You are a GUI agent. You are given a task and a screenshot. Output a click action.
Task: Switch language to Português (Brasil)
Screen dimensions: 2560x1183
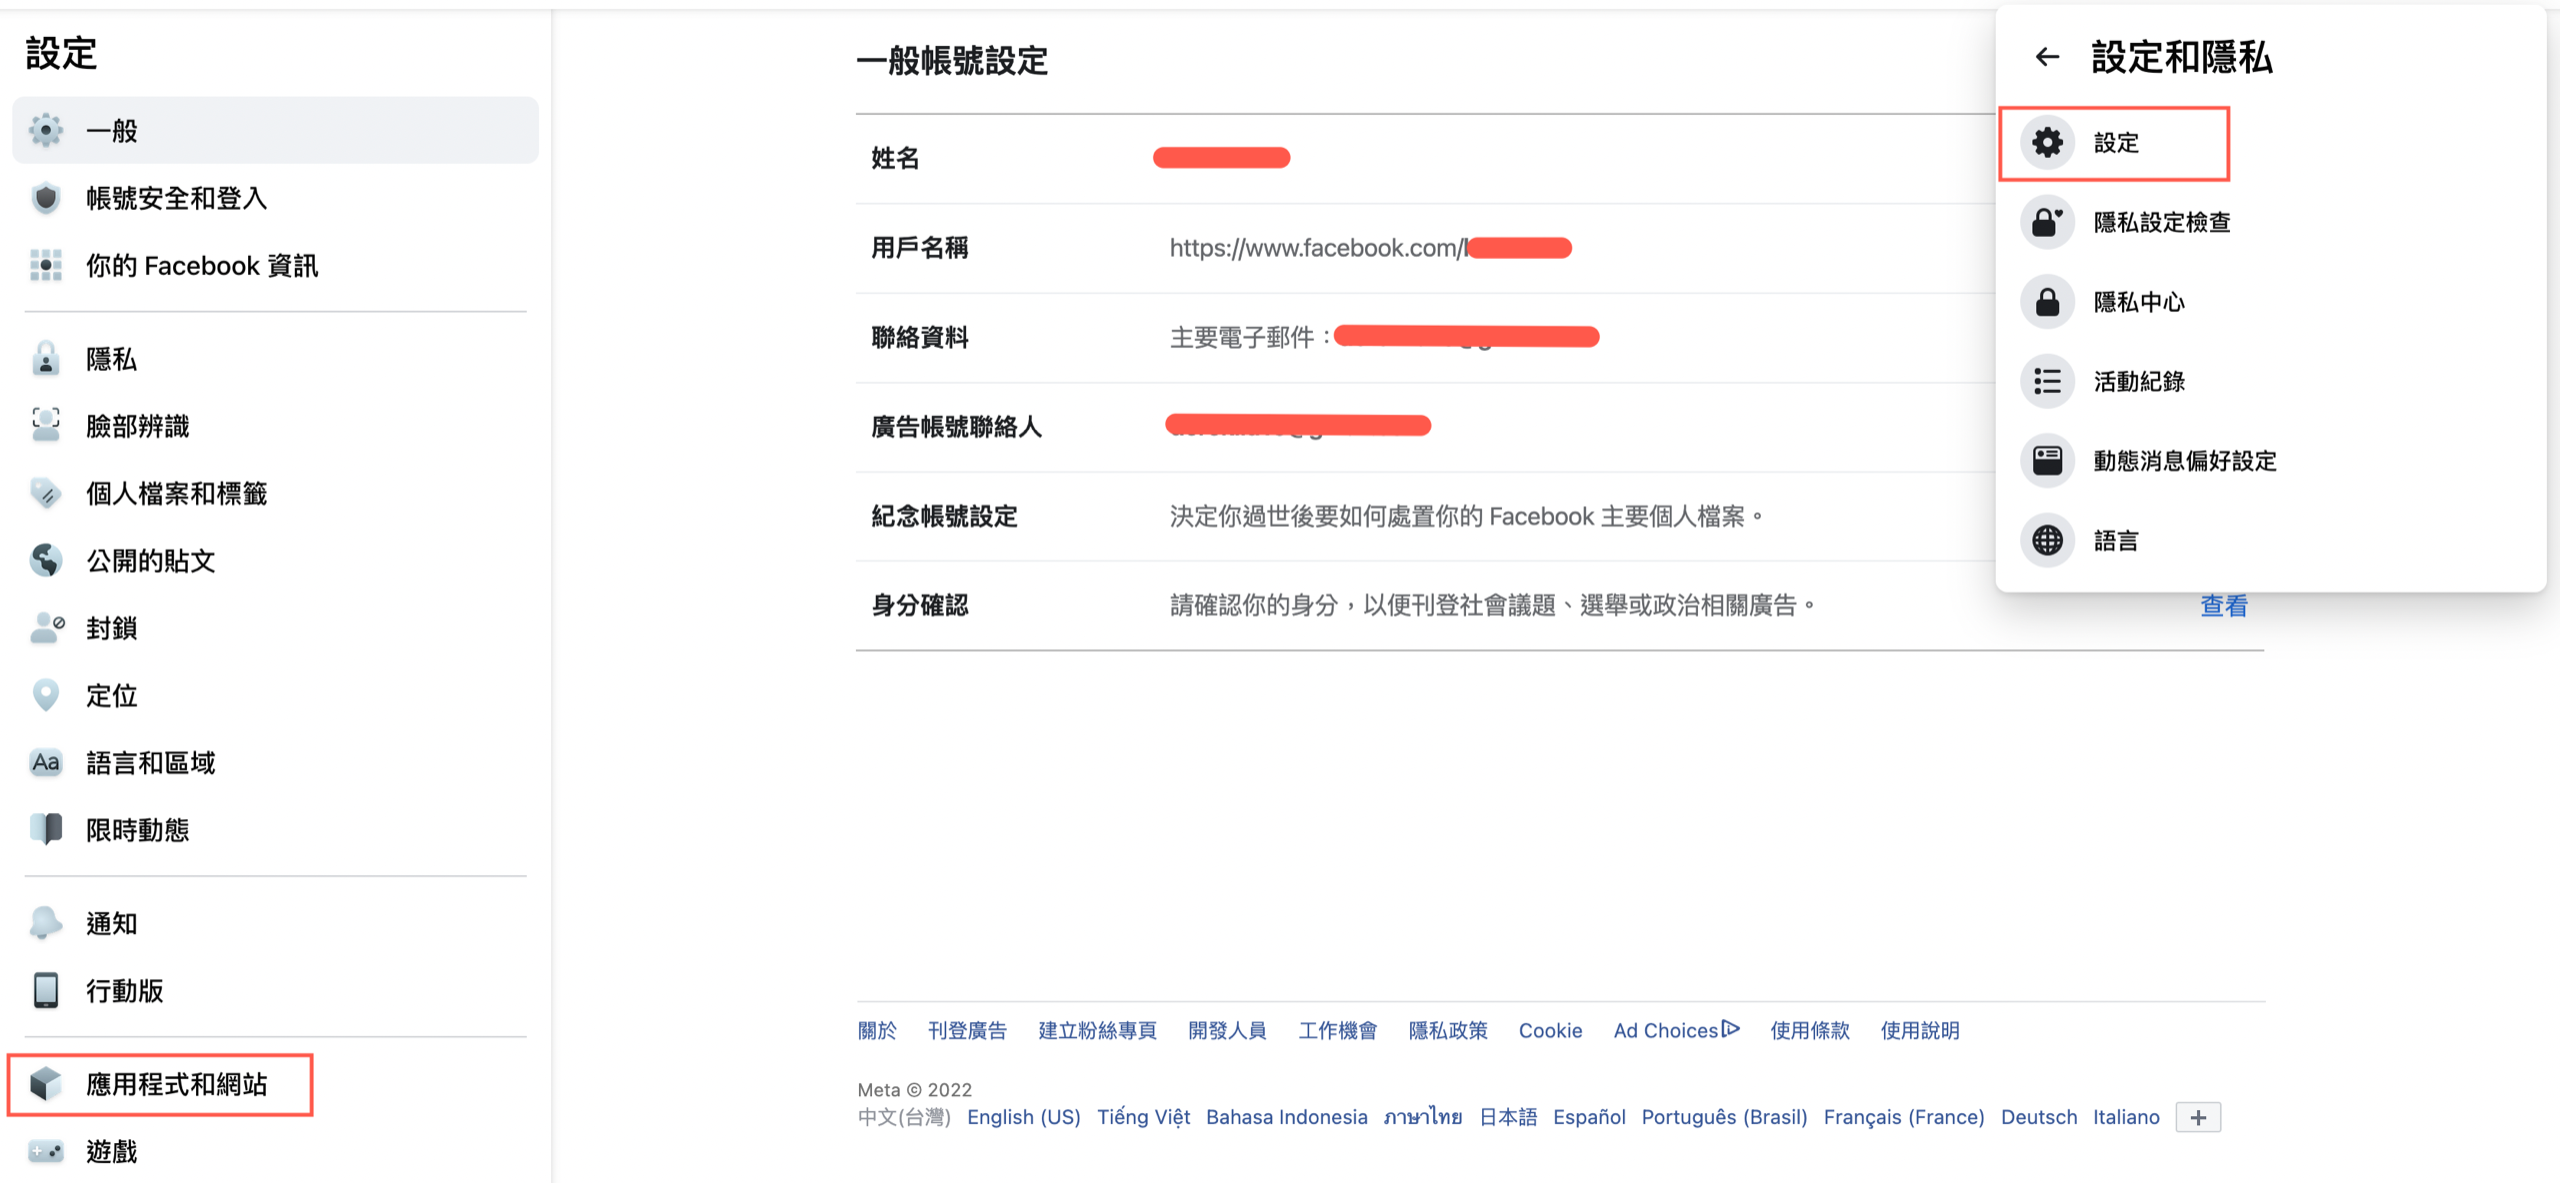click(x=1724, y=1117)
